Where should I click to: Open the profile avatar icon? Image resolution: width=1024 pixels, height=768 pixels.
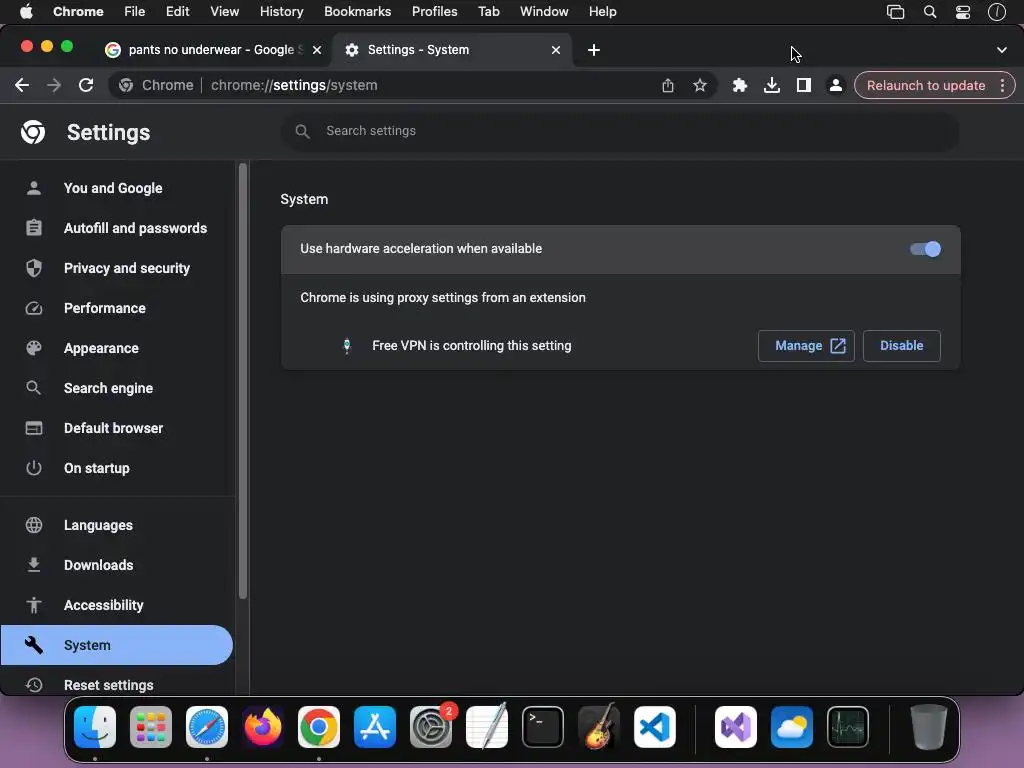point(835,86)
